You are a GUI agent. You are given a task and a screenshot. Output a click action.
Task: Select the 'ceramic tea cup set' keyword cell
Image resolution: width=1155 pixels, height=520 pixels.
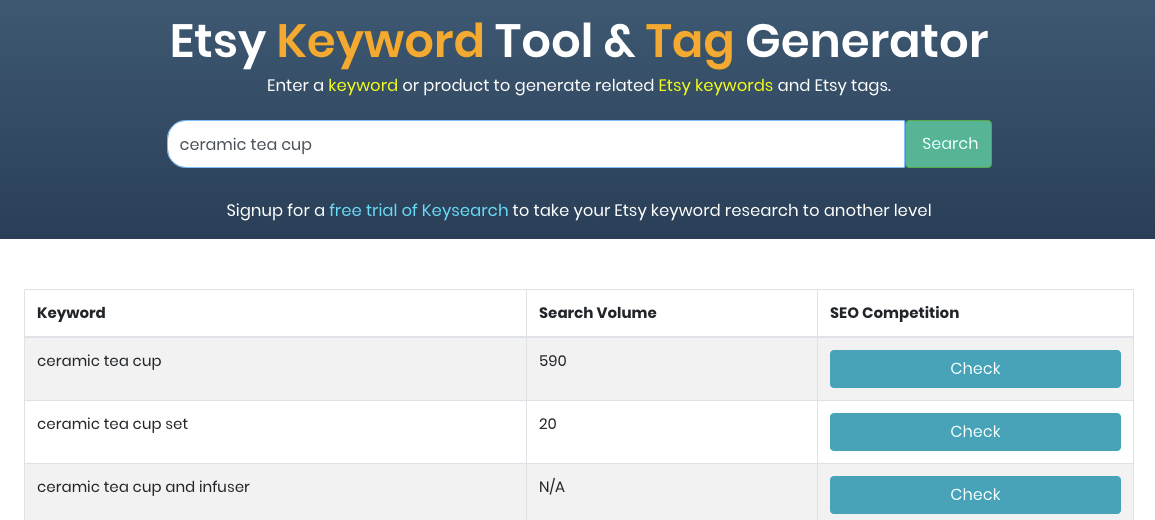(275, 432)
